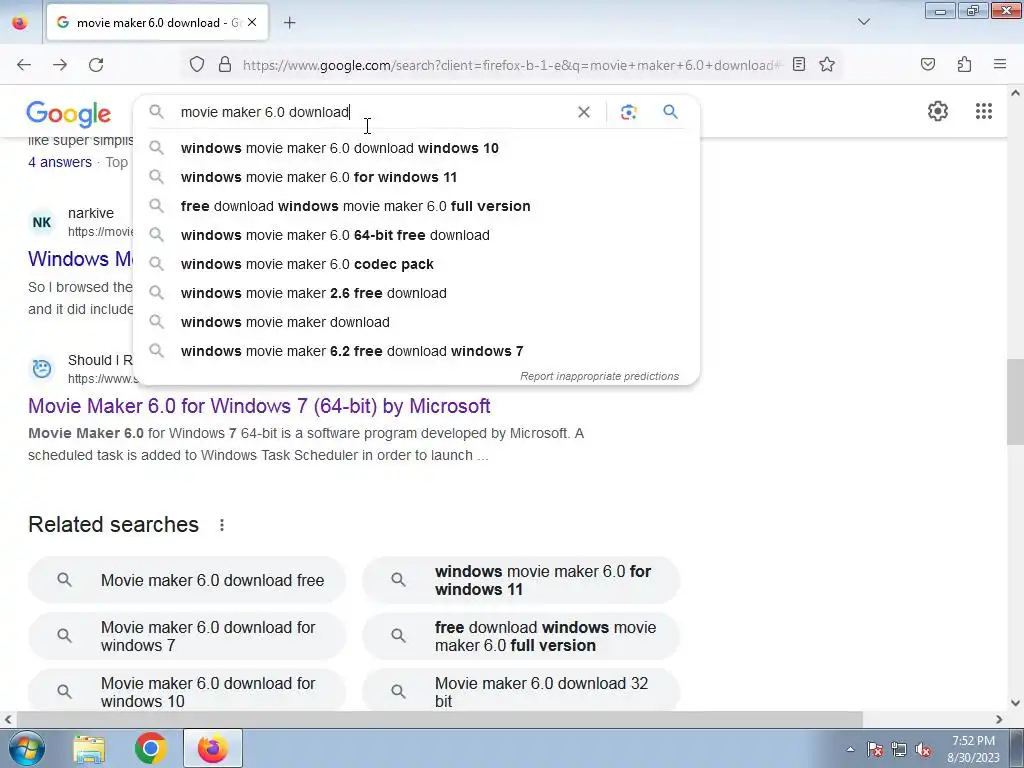This screenshot has height=768, width=1024.
Task: Select suggestion 'windows movie maker download'
Action: point(416,322)
